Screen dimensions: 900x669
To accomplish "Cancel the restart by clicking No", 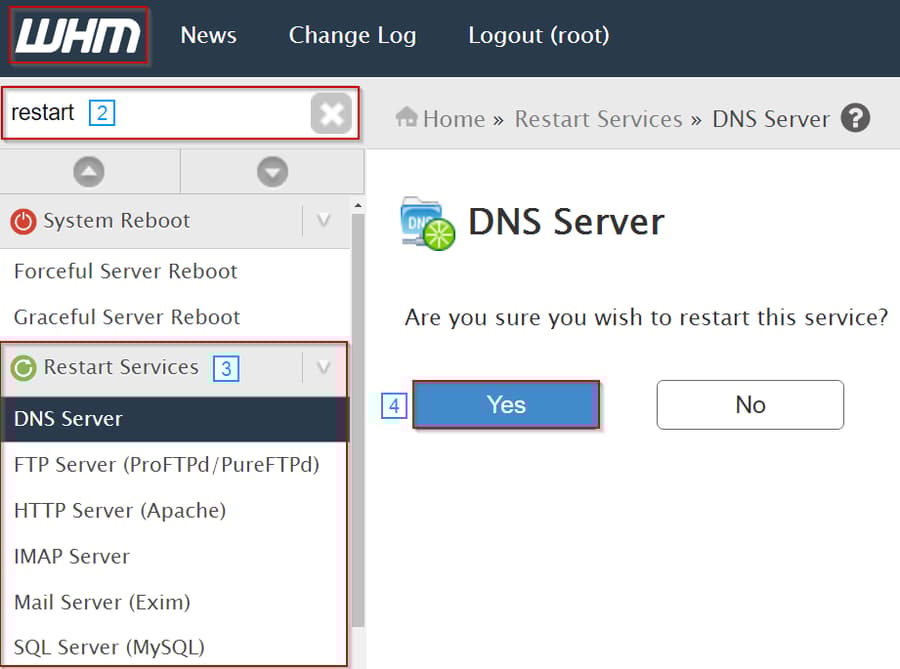I will 749,404.
